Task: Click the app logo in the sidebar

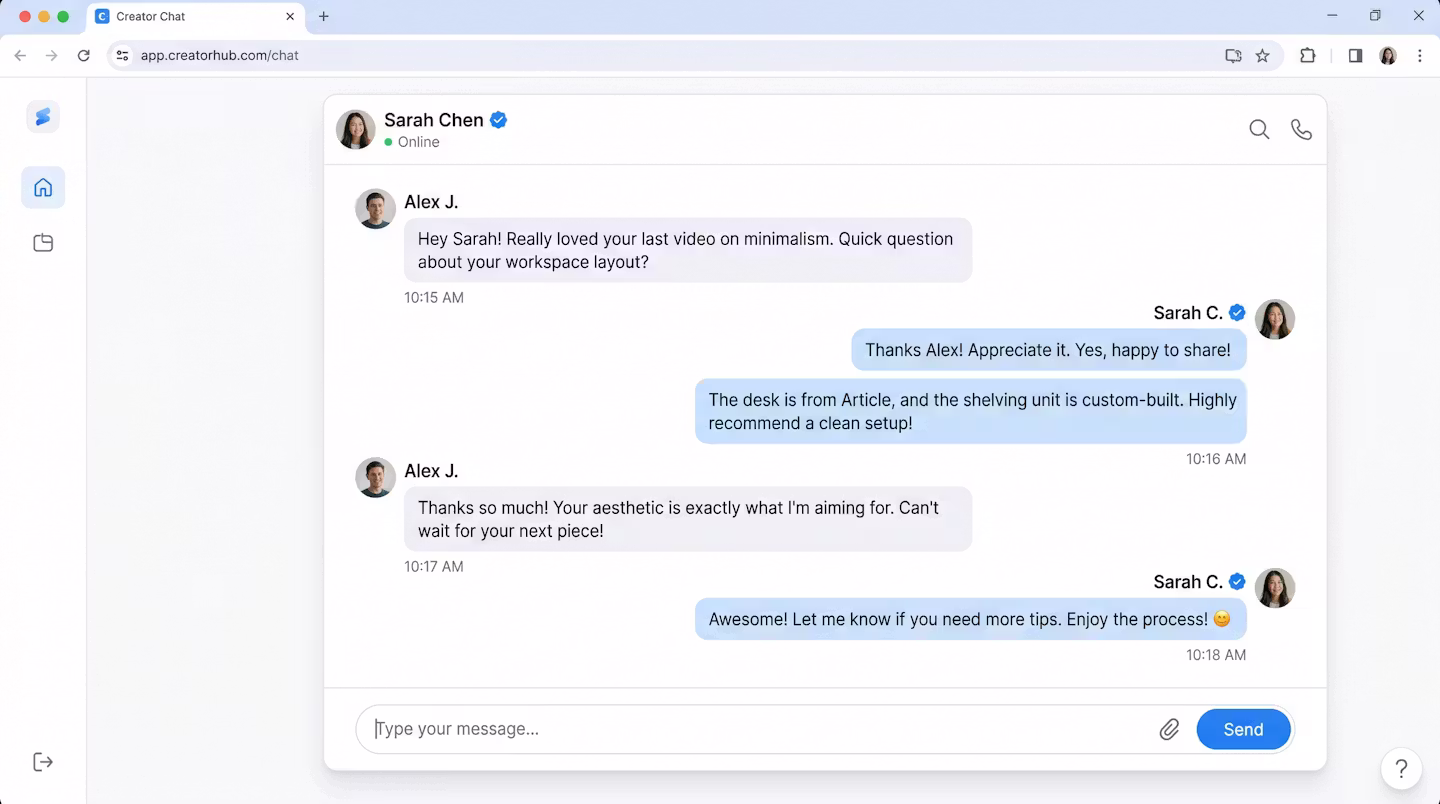Action: [43, 117]
